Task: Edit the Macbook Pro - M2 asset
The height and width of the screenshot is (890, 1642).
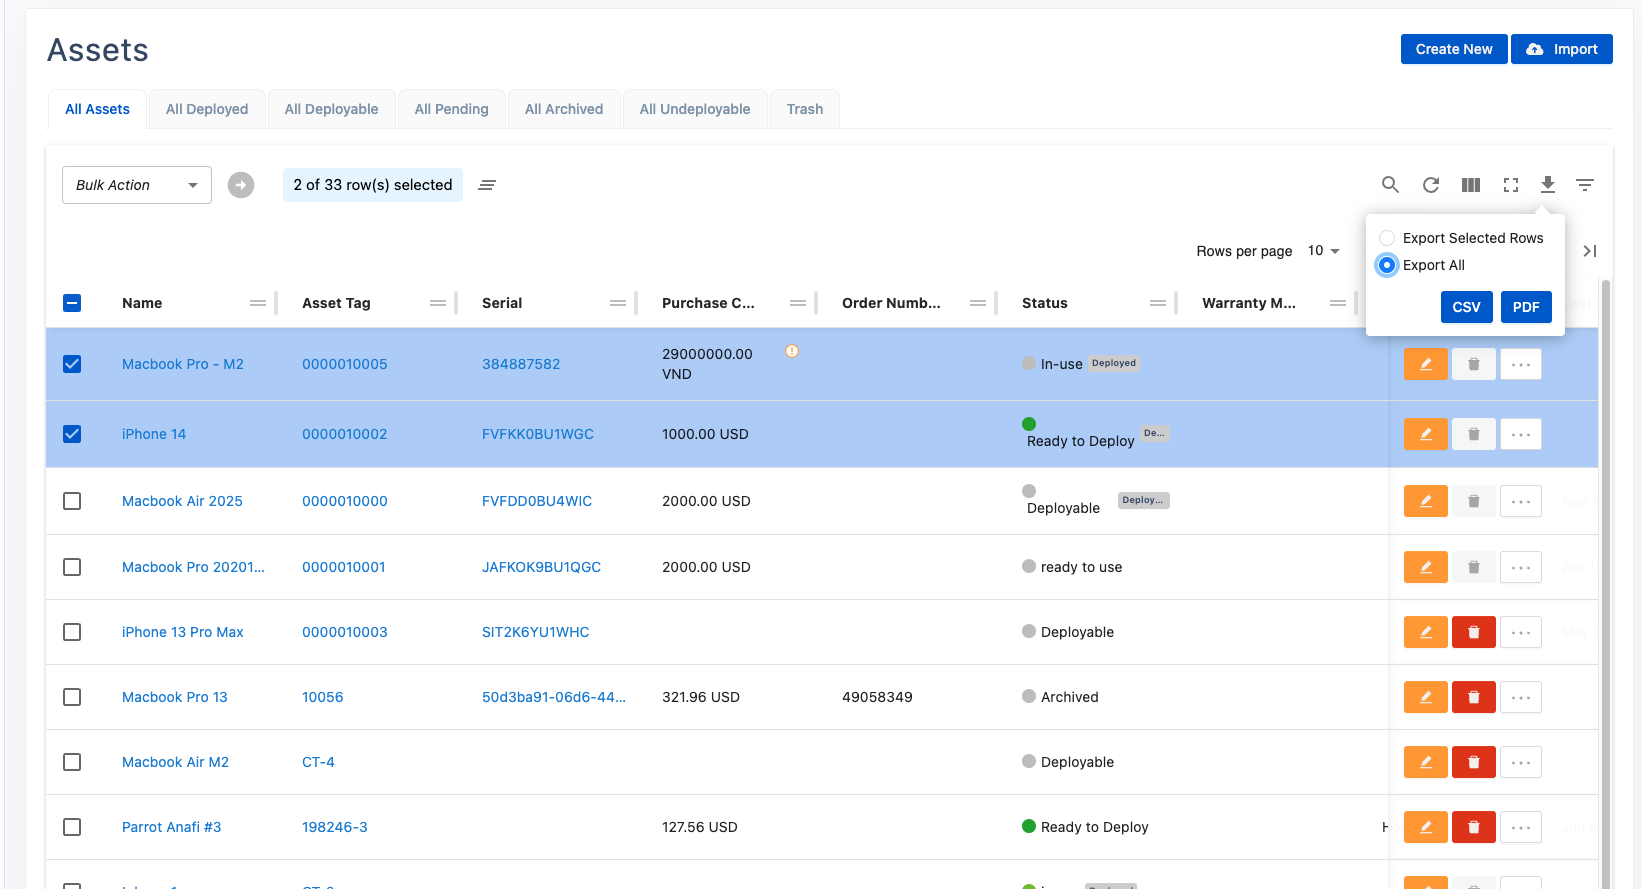Action: click(x=1426, y=364)
